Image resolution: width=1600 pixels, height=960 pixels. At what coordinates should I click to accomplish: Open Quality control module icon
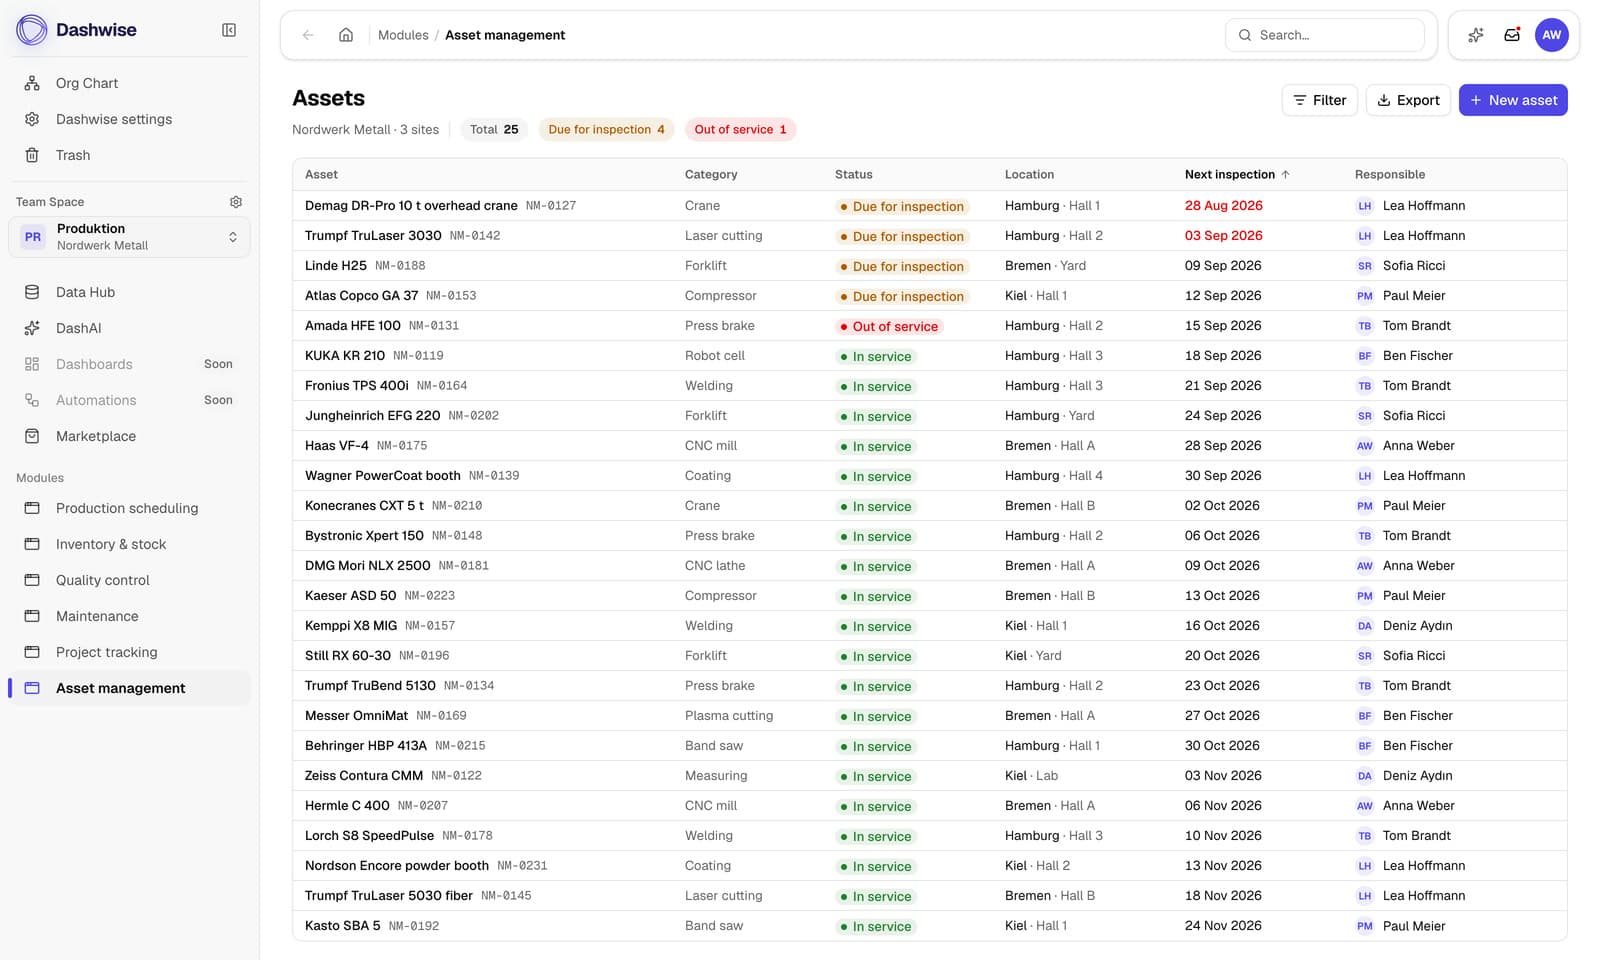[x=32, y=580]
